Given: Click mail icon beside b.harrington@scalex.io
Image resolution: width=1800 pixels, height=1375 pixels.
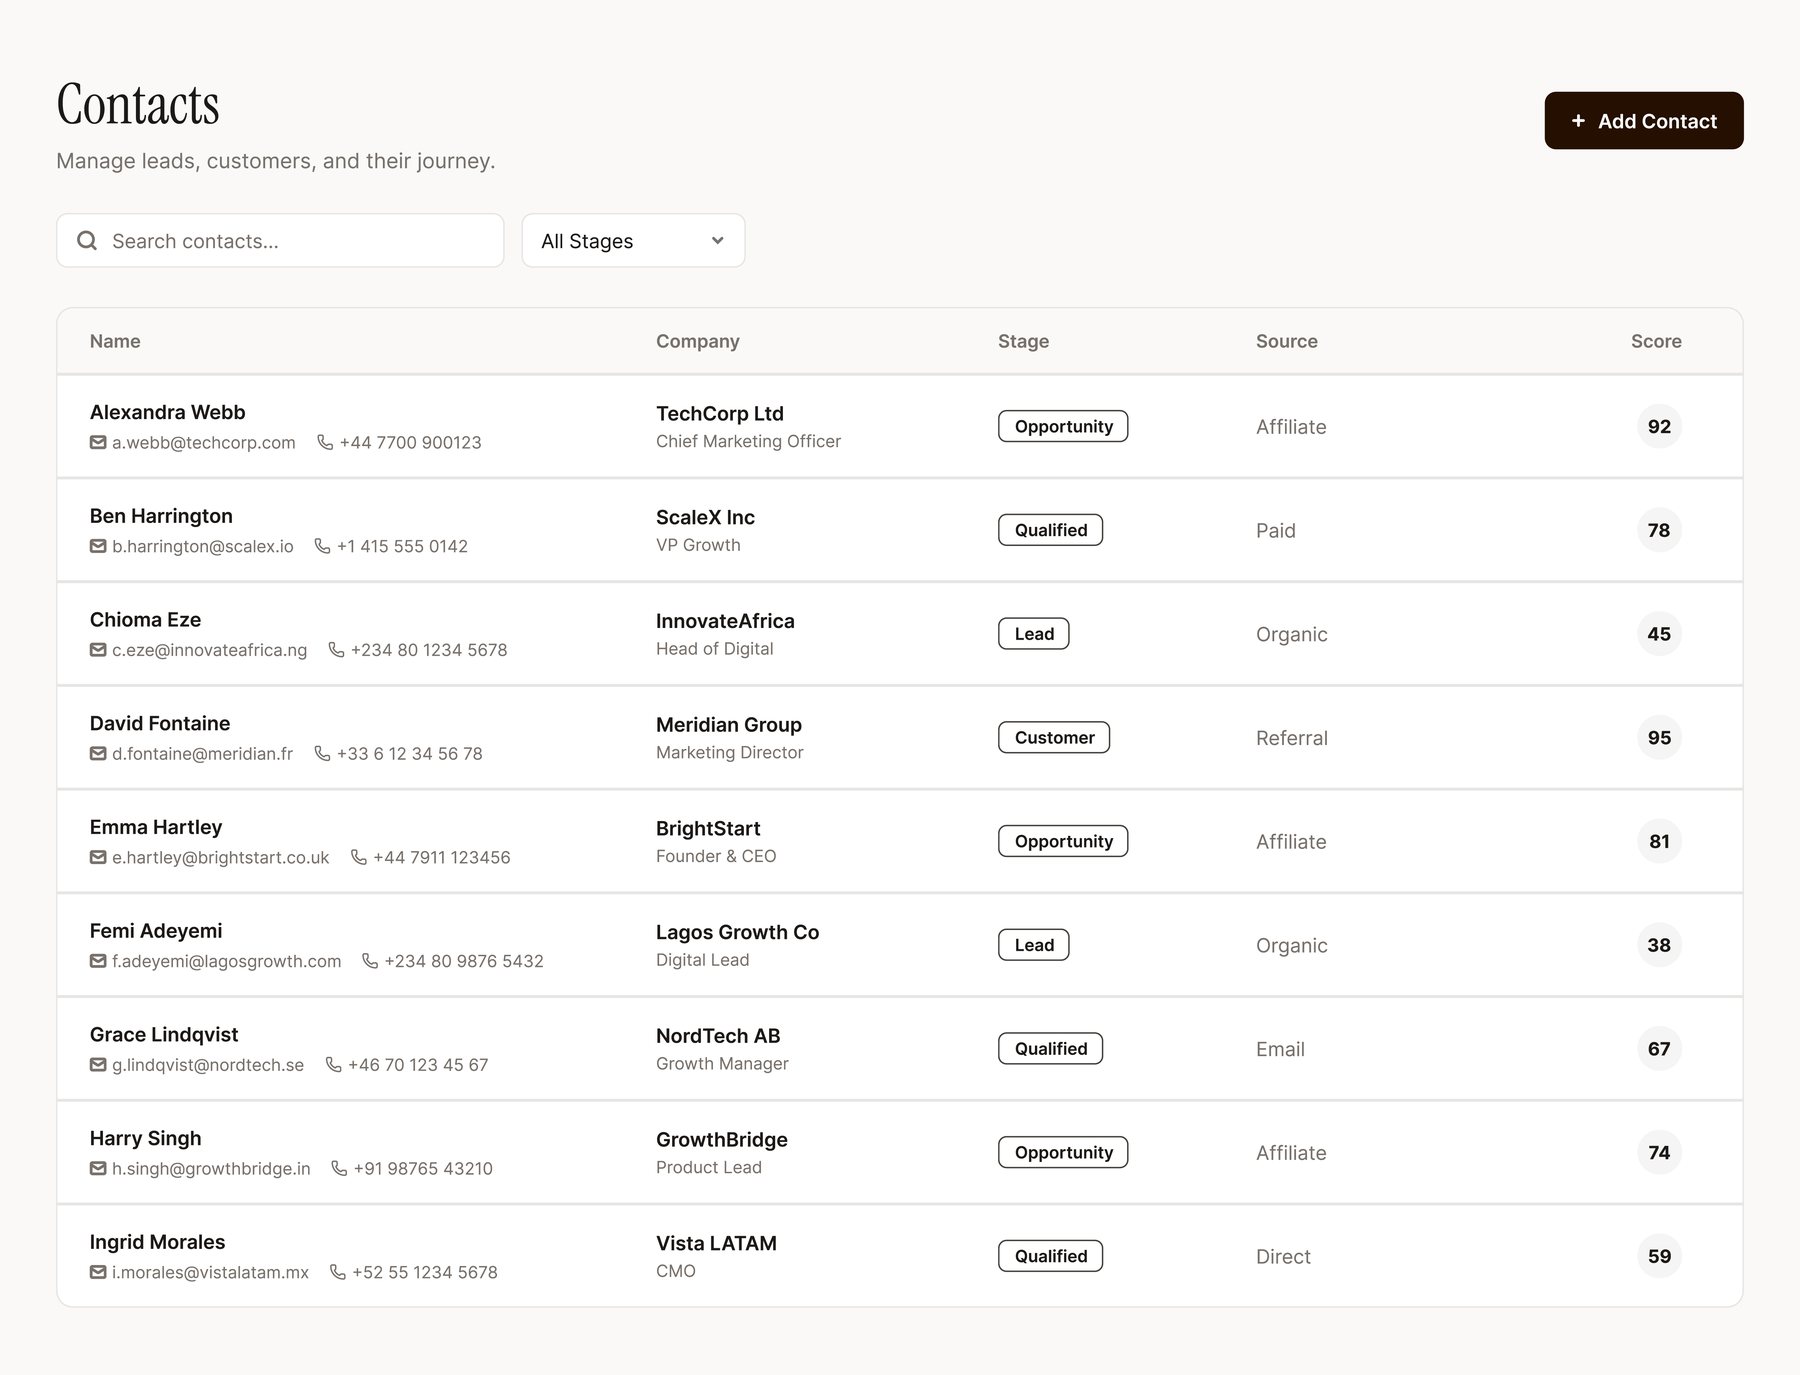Looking at the screenshot, I should (98, 546).
